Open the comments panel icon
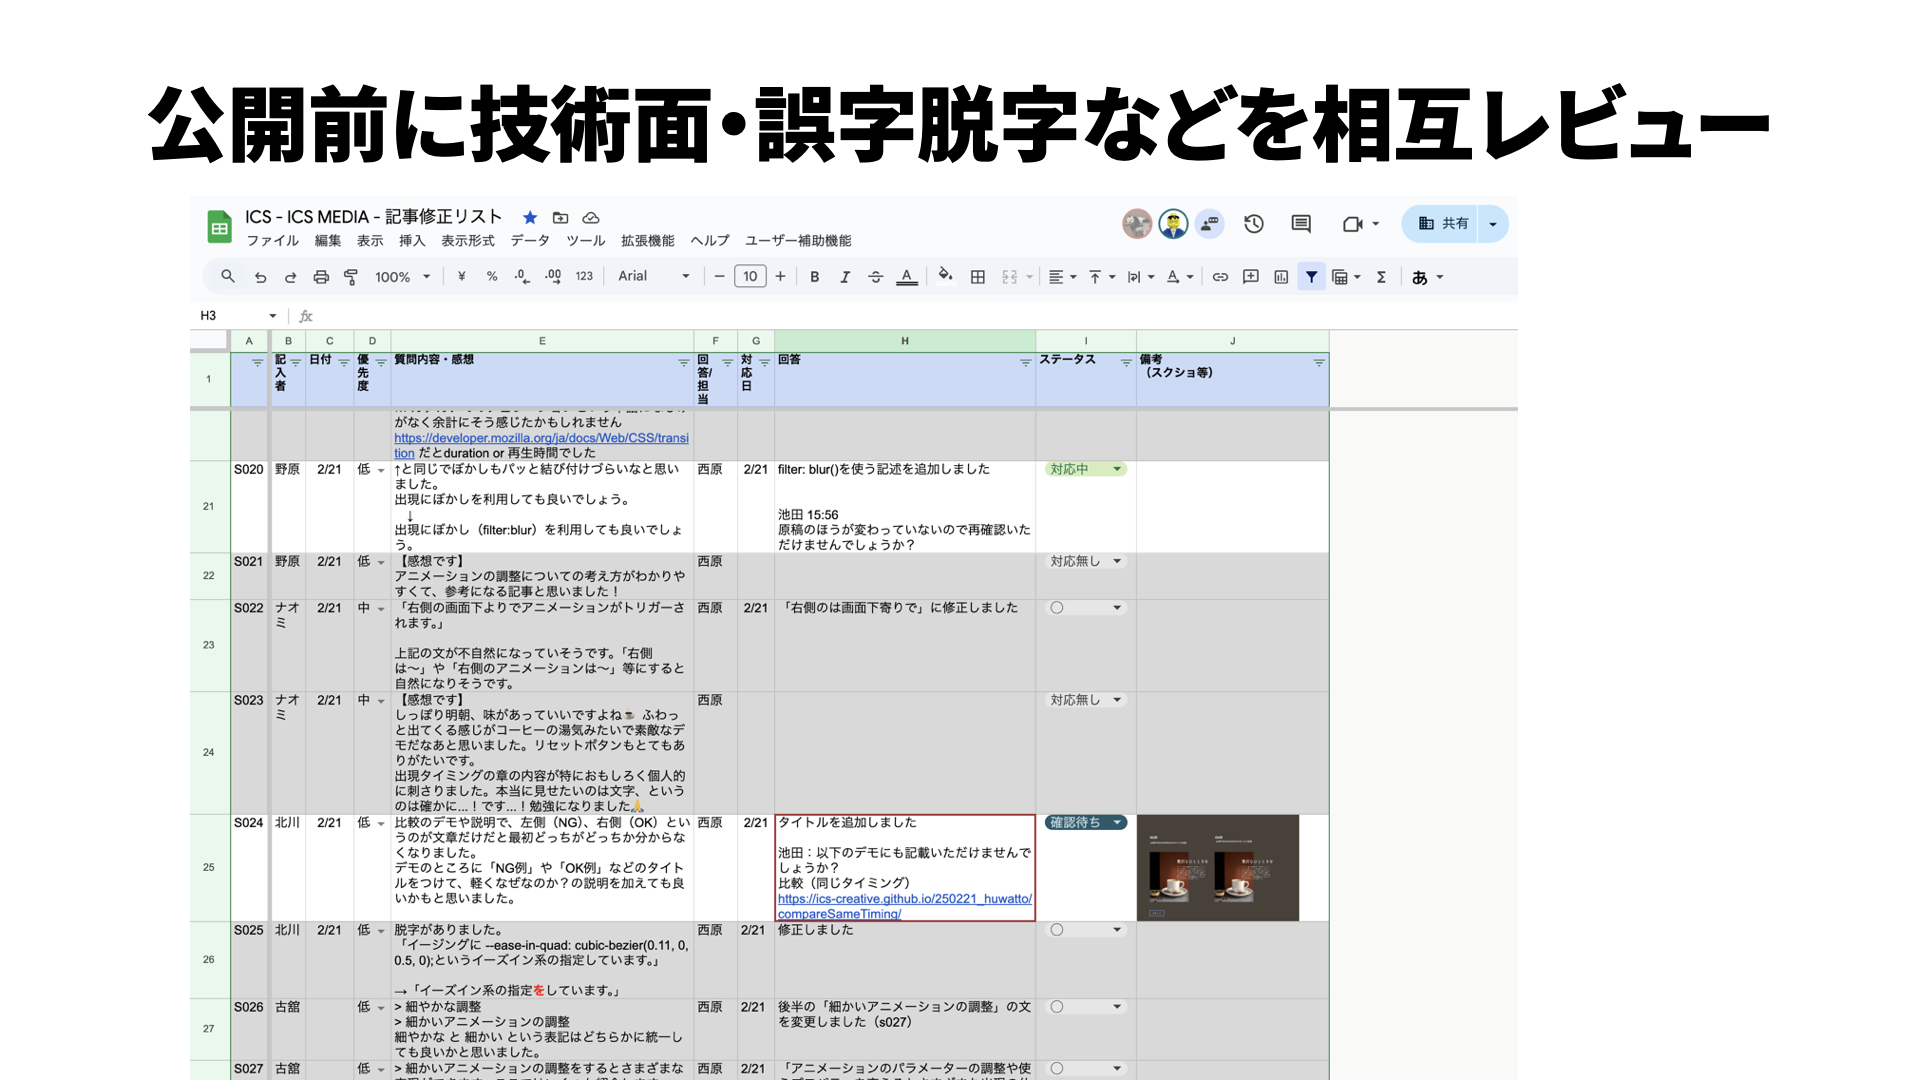 pyautogui.click(x=1301, y=224)
